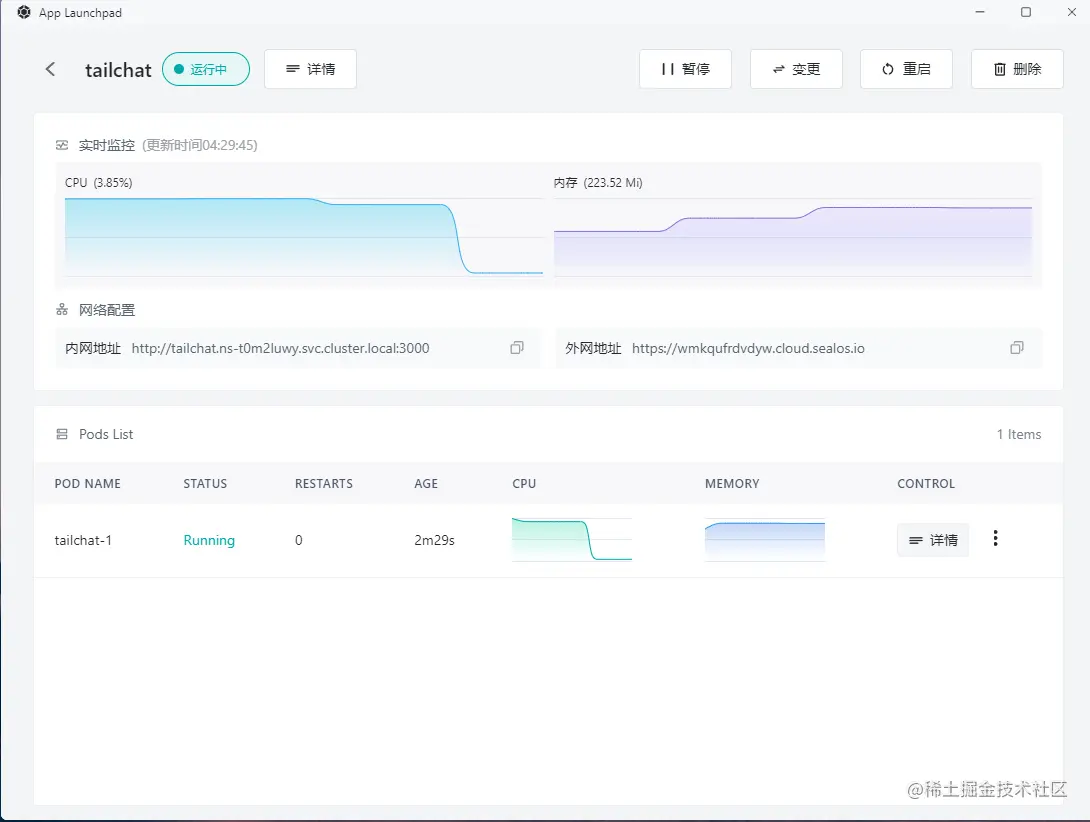Copy the 内网地址 internal address
The width and height of the screenshot is (1090, 822).
[x=516, y=348]
